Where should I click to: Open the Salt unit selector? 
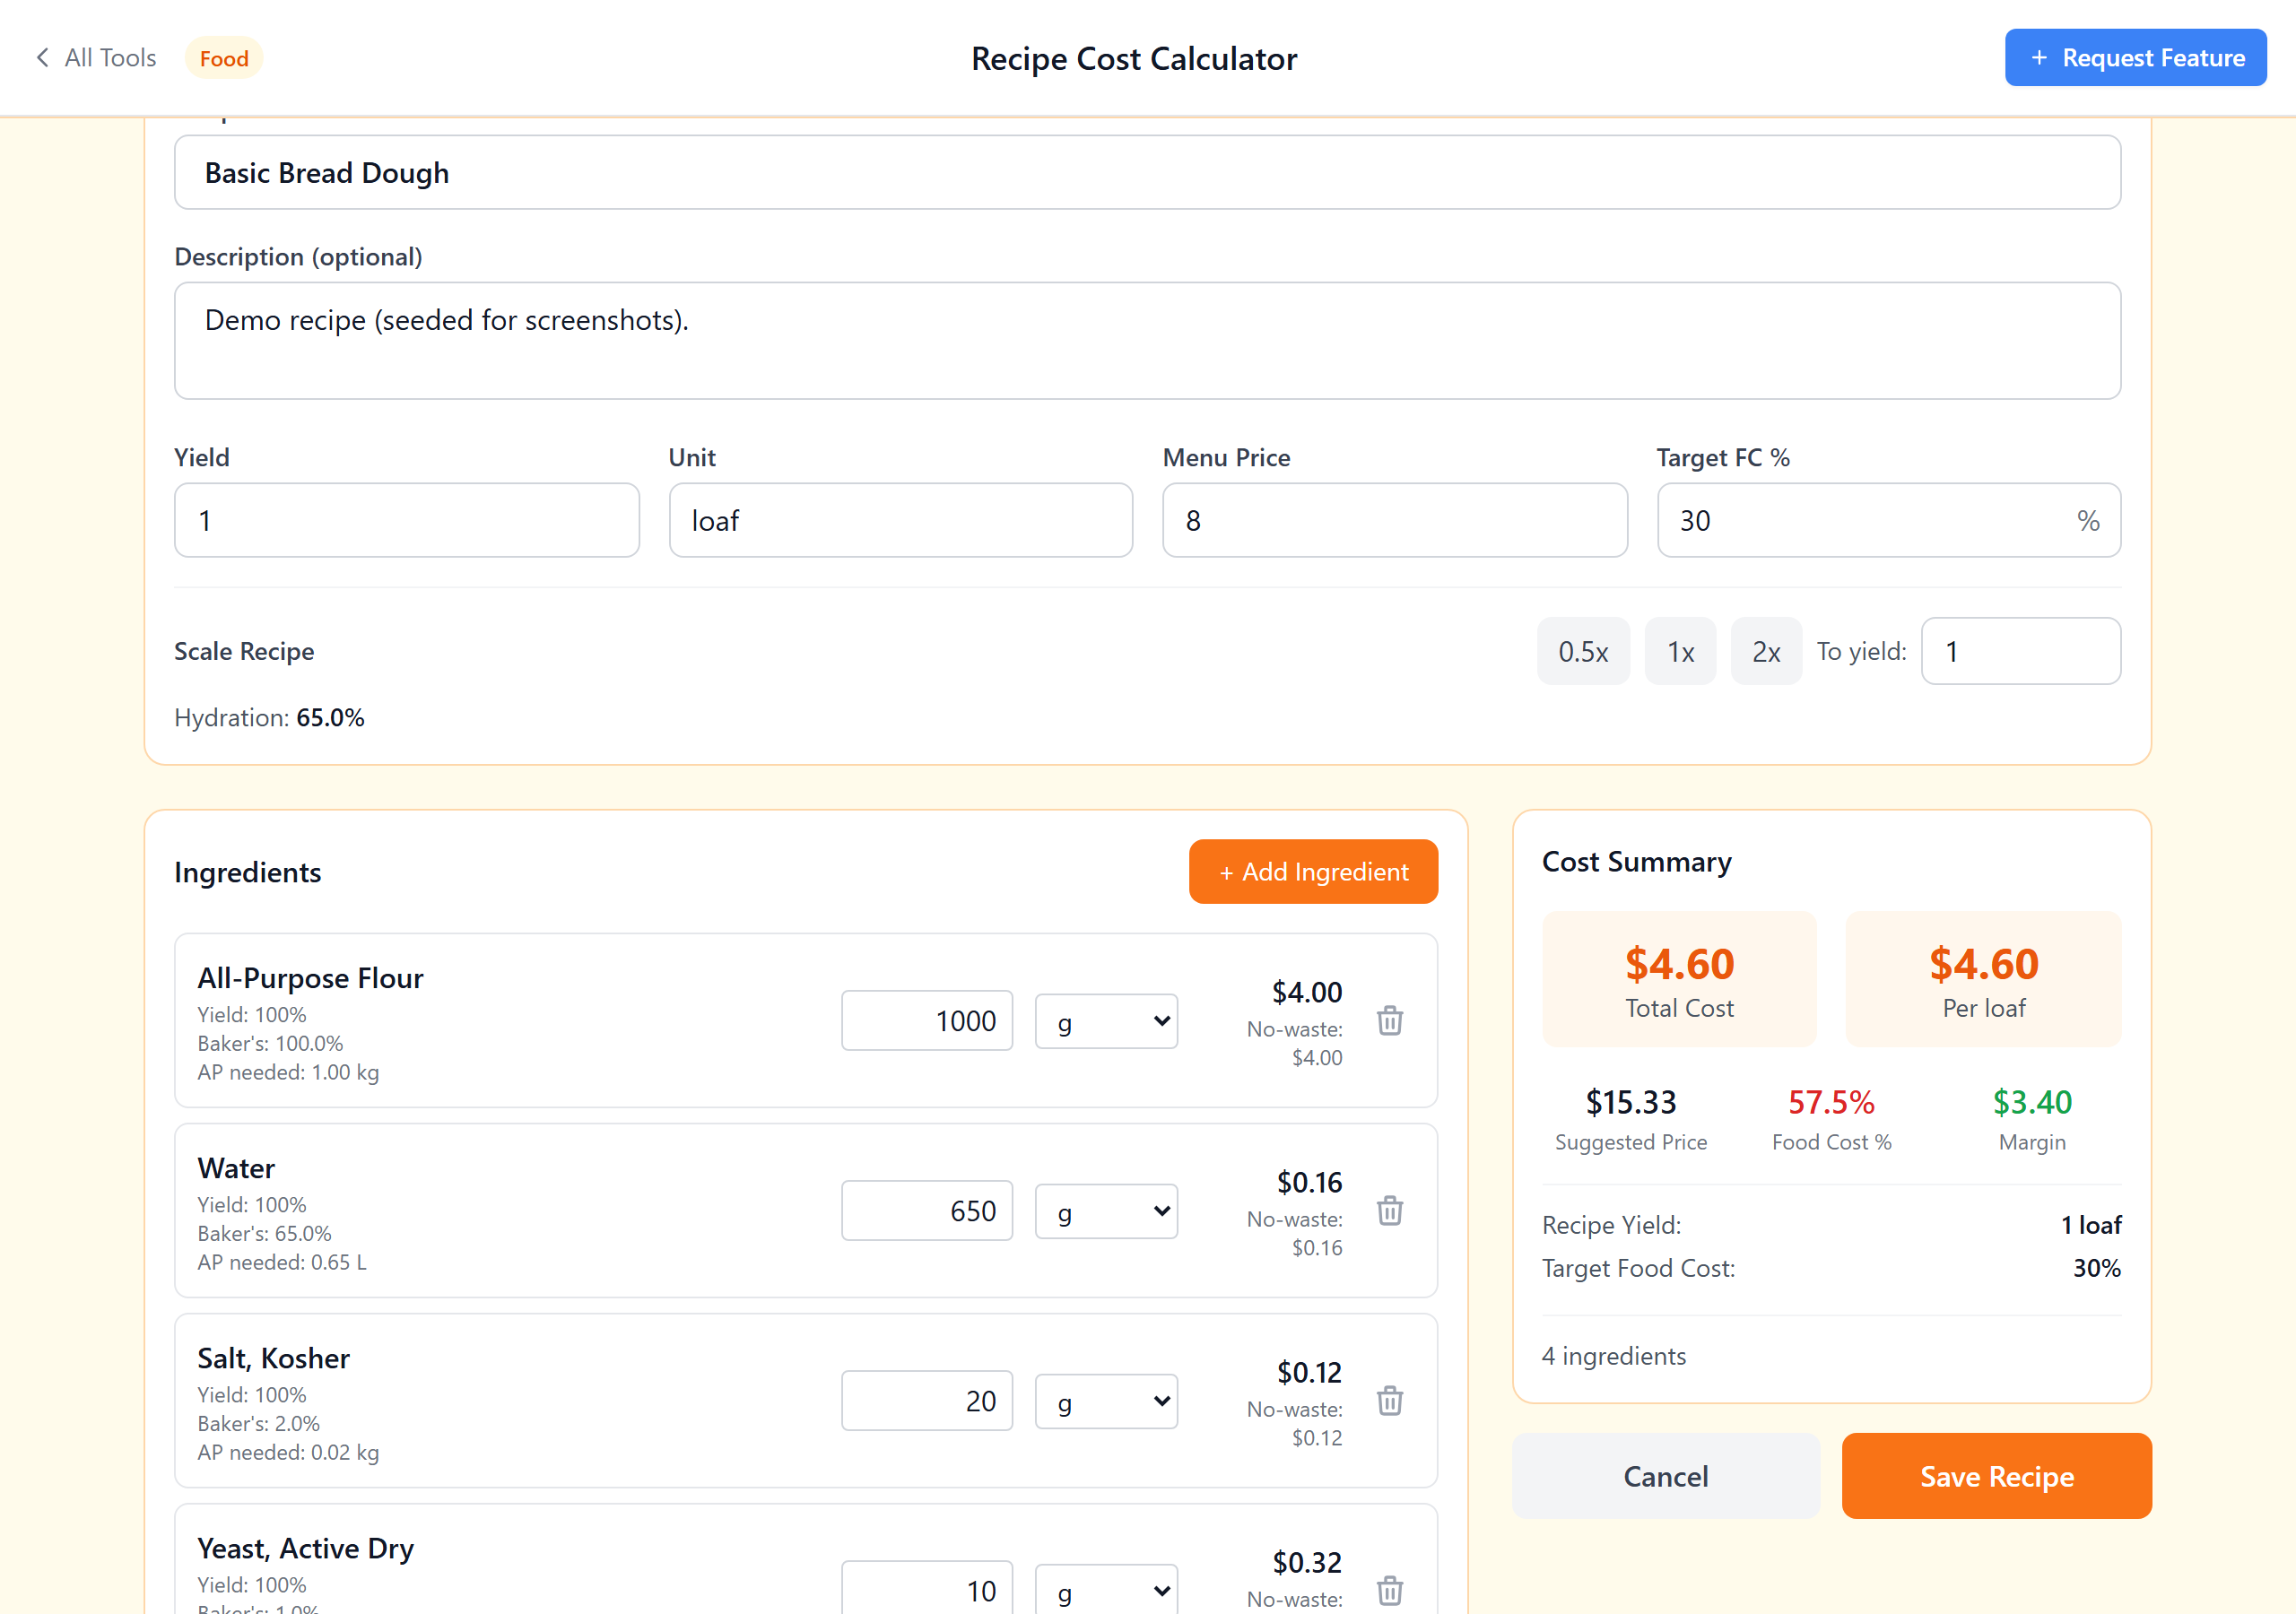point(1106,1401)
